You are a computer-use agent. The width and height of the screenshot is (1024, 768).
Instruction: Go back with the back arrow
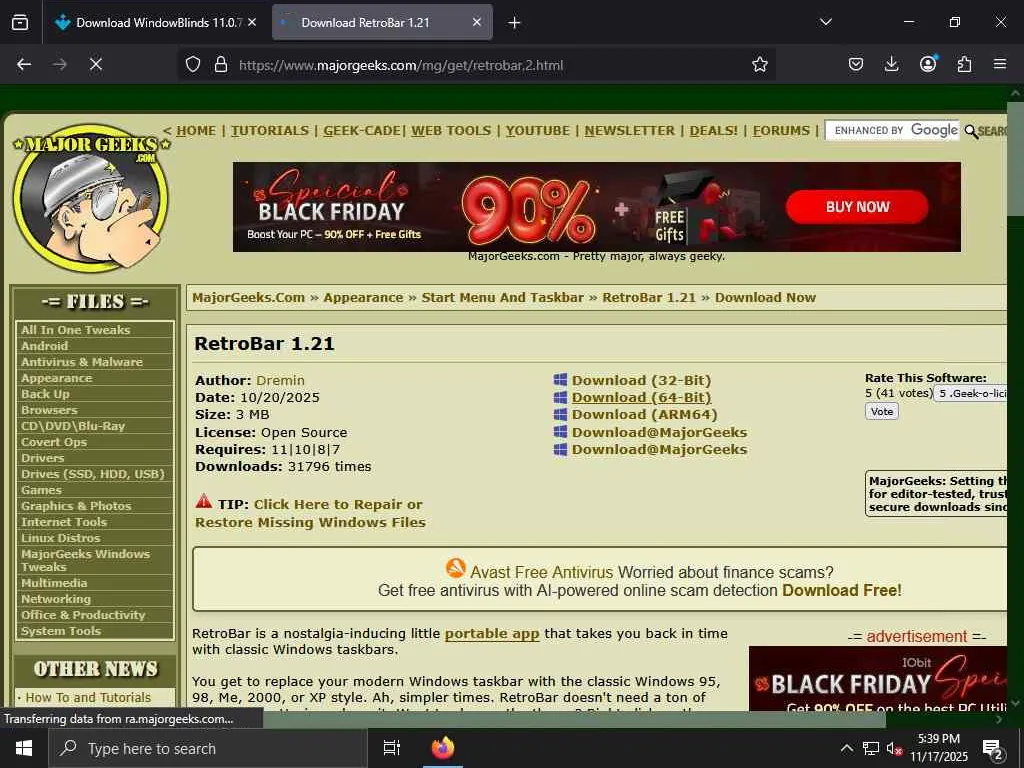(24, 64)
